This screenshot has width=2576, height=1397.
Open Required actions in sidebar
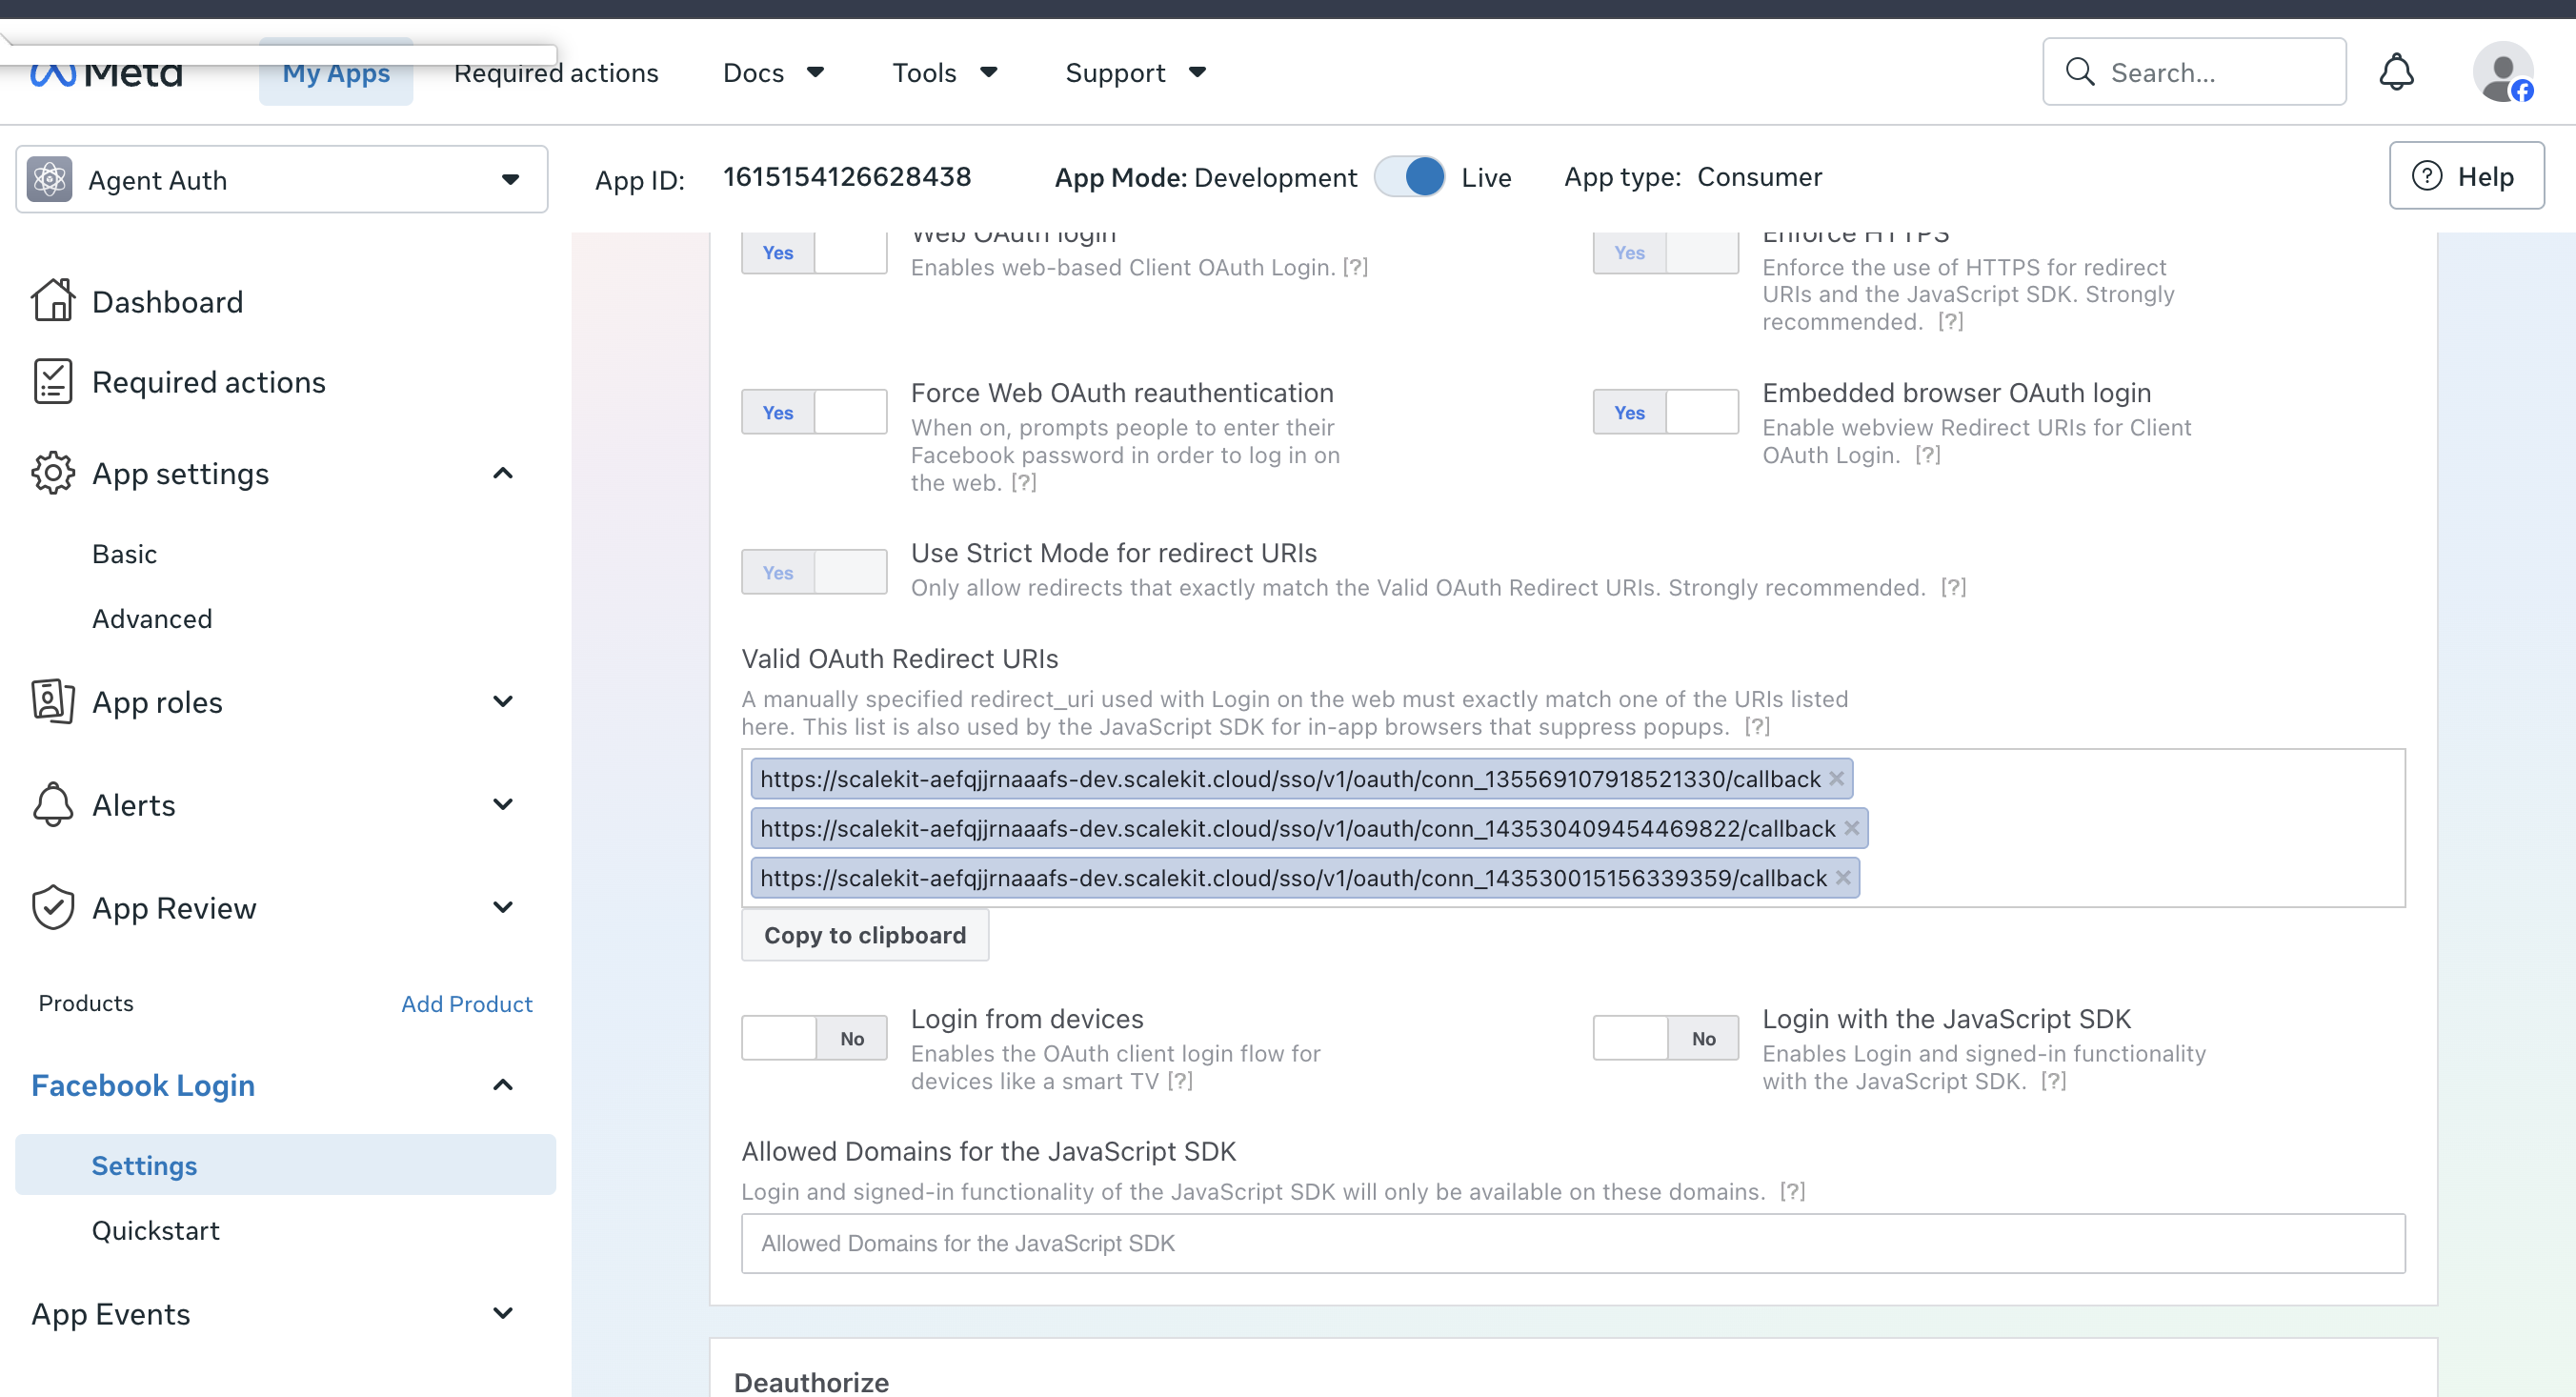[x=208, y=382]
